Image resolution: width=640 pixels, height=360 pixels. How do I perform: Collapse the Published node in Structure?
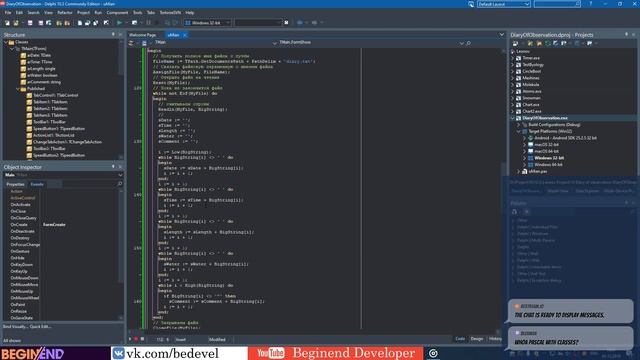18,89
